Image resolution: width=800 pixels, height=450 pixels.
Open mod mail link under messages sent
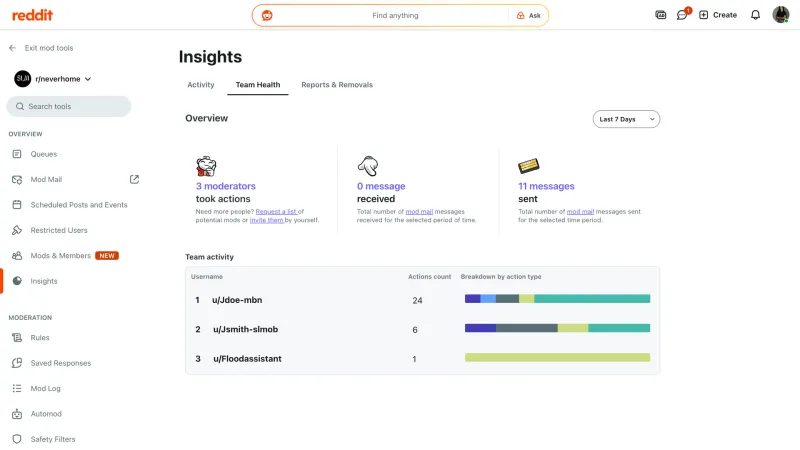pyautogui.click(x=581, y=212)
